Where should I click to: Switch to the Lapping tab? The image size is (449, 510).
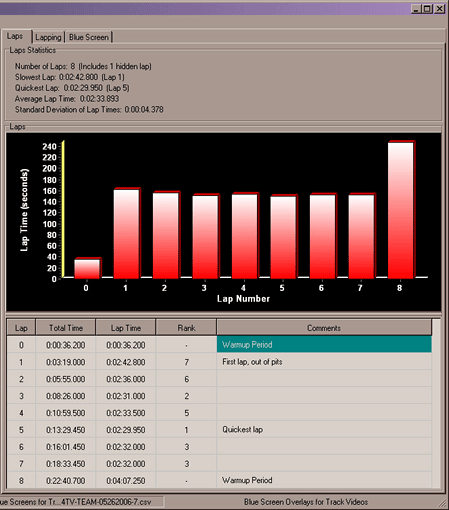[48, 37]
